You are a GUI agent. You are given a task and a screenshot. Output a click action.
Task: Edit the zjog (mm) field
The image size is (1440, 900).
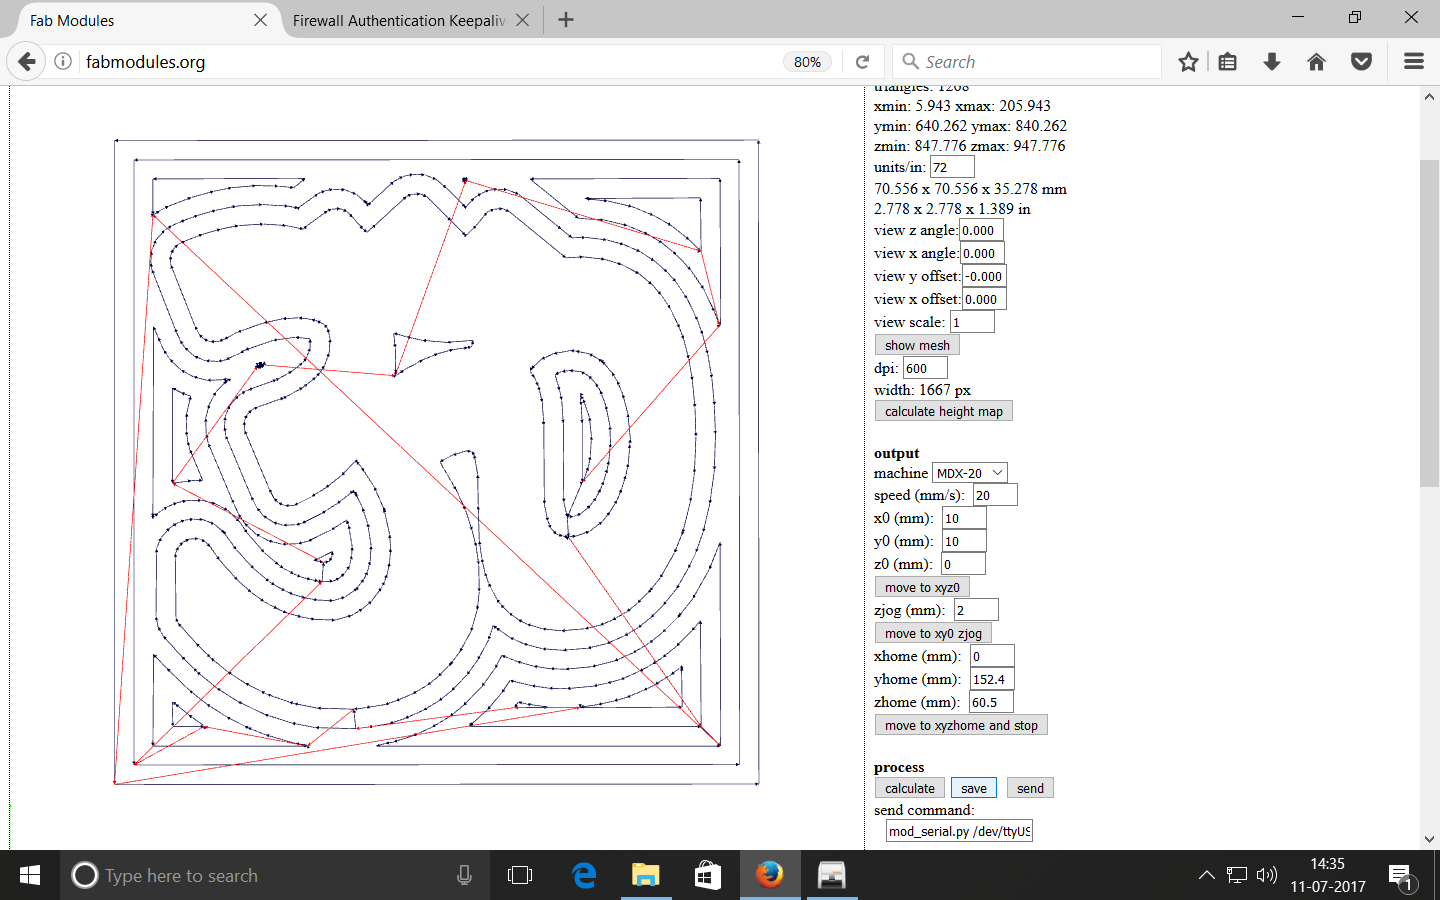coord(976,610)
